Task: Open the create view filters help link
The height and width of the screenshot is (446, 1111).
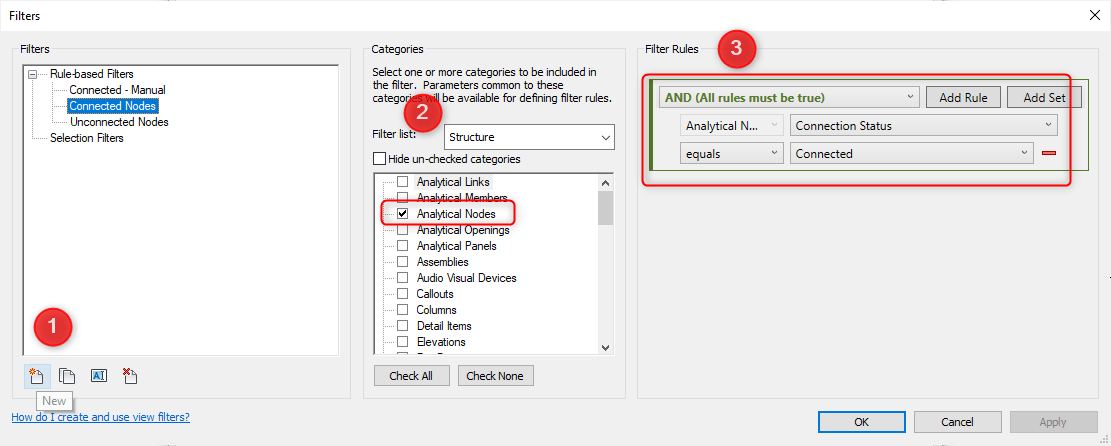Action: [x=100, y=417]
